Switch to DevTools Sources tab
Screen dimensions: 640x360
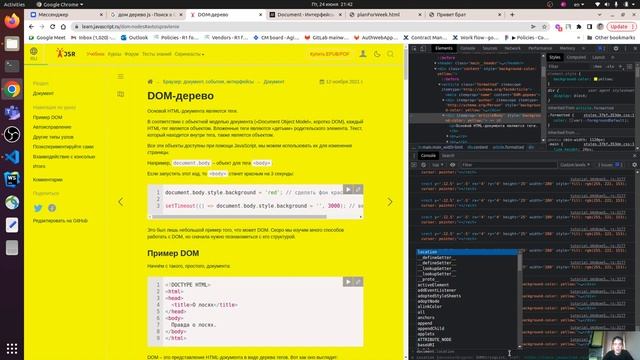pos(490,48)
